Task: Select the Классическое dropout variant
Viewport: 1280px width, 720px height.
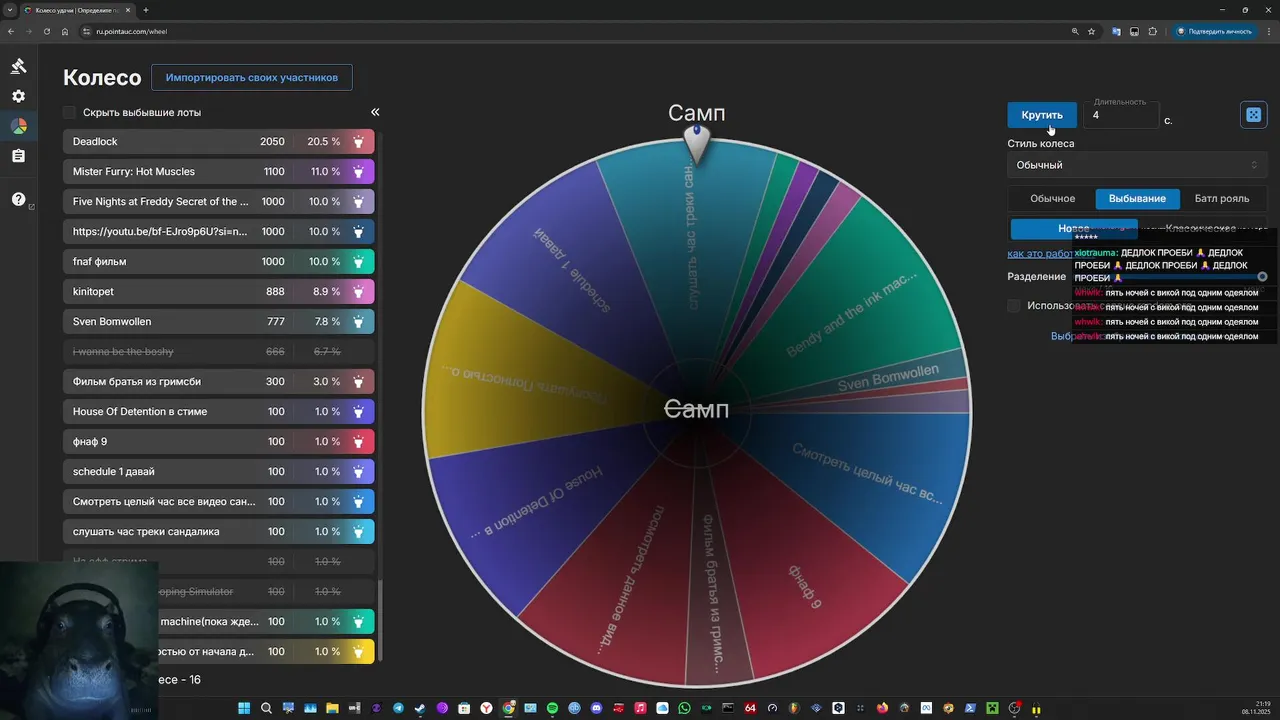Action: coord(1201,229)
